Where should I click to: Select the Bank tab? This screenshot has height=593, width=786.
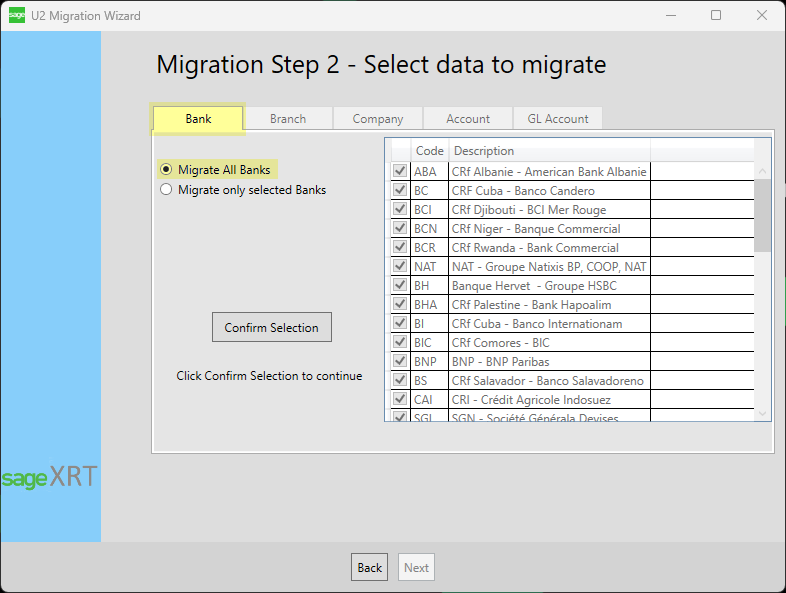click(198, 119)
